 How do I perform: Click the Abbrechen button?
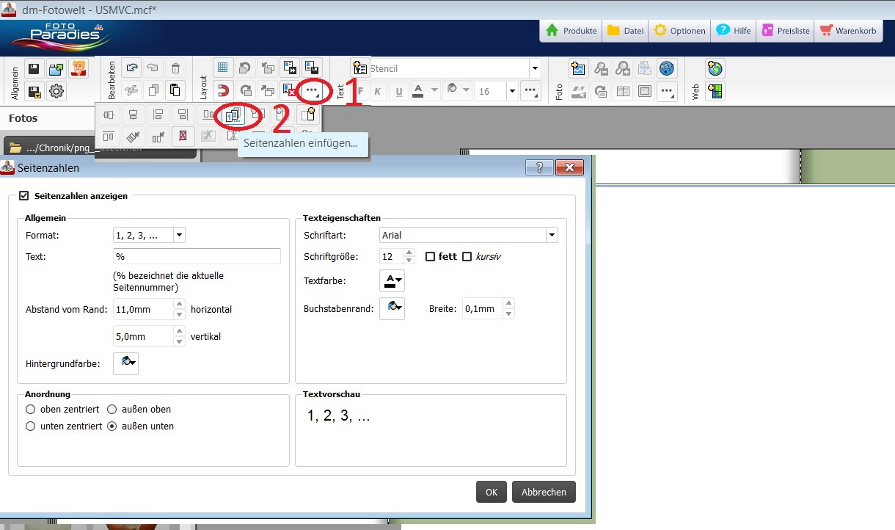pyautogui.click(x=544, y=491)
